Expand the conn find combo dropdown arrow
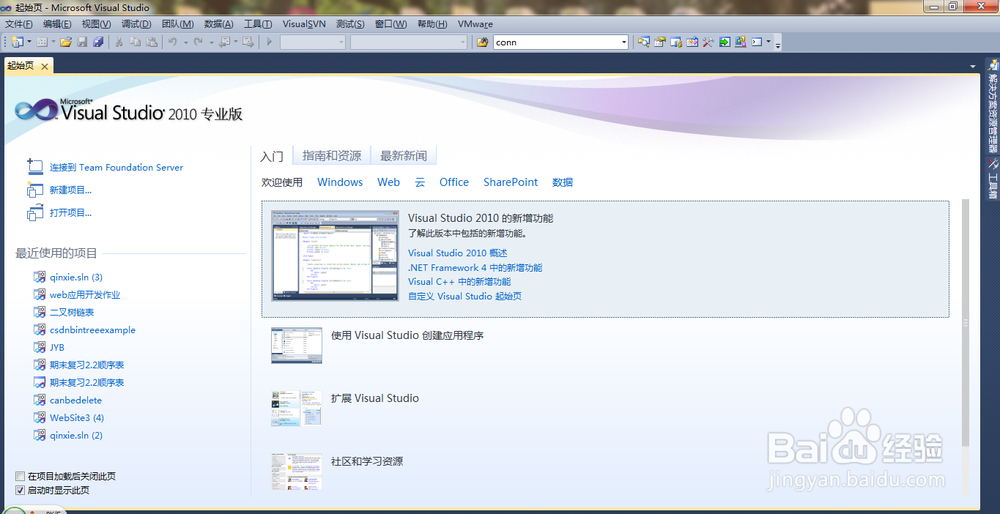Screen dimensions: 1000x514 (624, 42)
